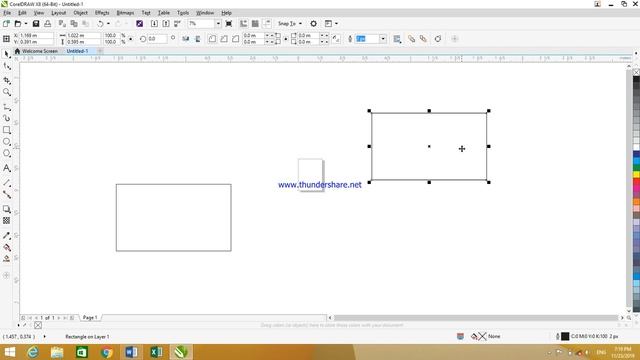Open the outline width dropdown
The width and height of the screenshot is (640, 360).
383,39
